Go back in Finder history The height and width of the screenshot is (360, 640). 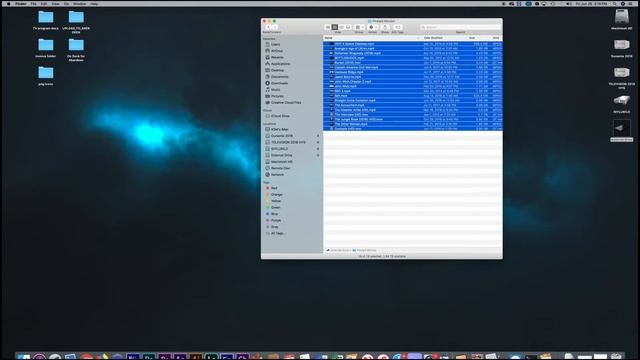tap(268, 27)
